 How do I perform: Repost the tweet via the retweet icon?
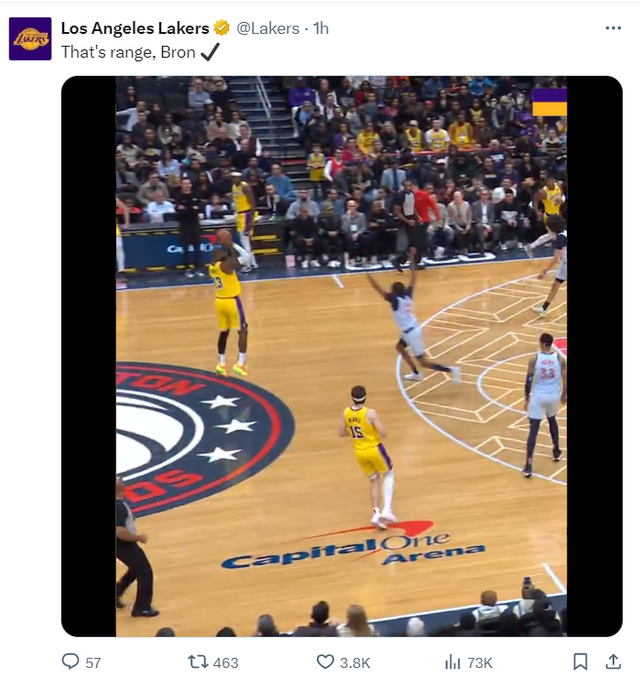pos(197,662)
